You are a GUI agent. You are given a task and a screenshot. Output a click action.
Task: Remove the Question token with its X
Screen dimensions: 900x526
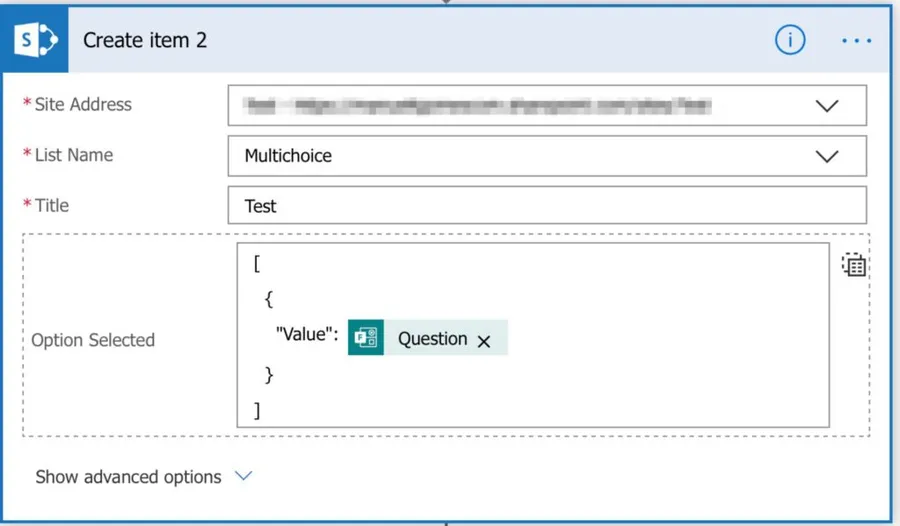[484, 341]
